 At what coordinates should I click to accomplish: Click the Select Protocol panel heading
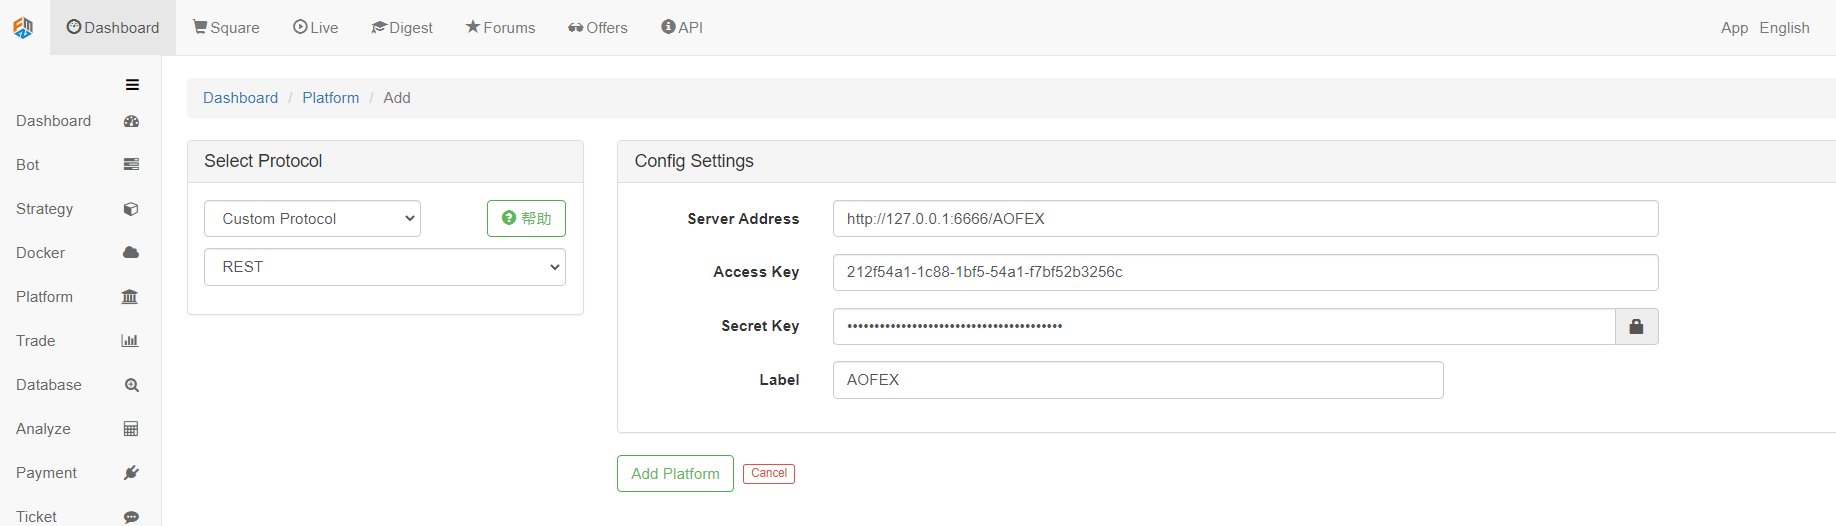click(263, 161)
